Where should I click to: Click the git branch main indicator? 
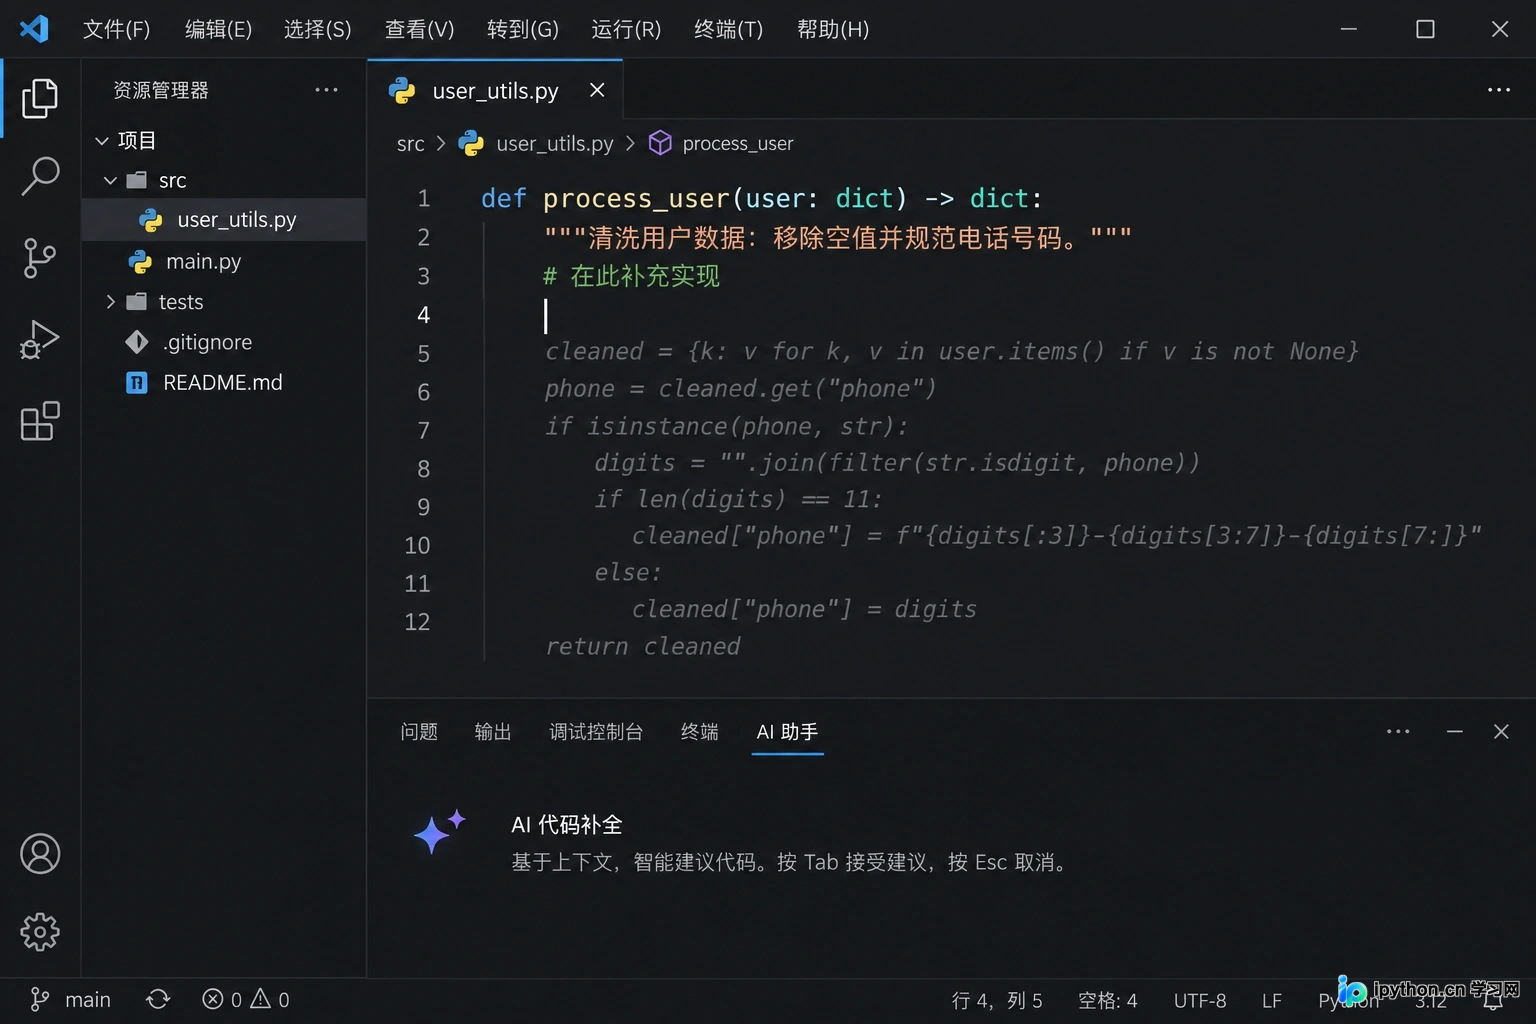[70, 999]
